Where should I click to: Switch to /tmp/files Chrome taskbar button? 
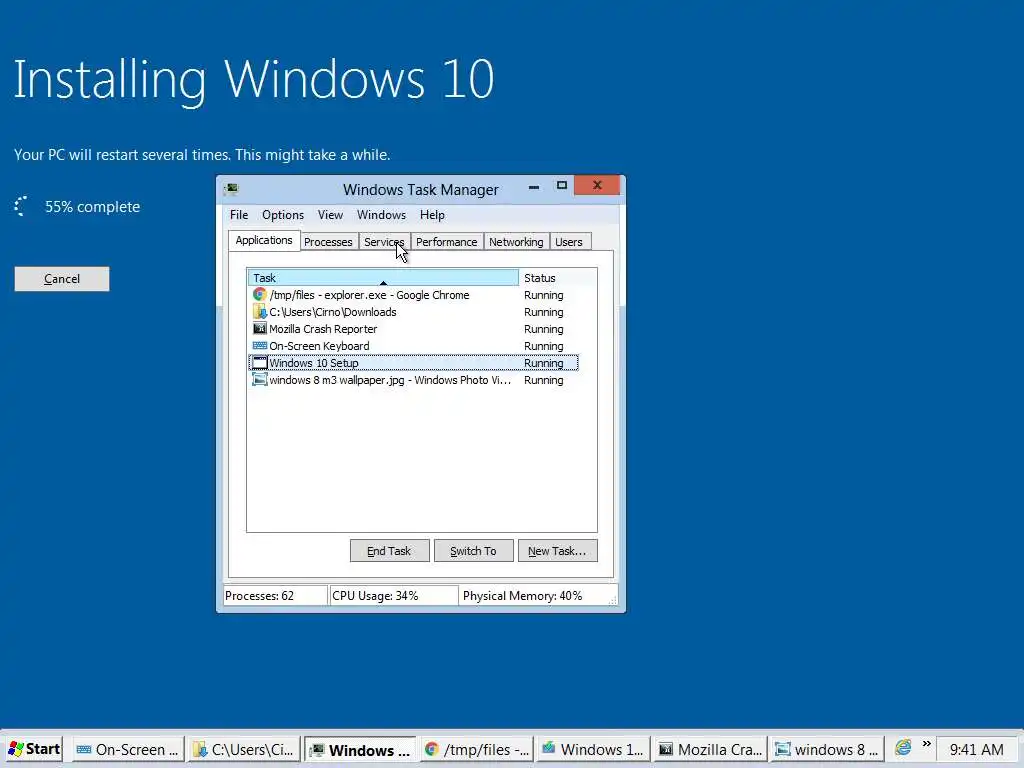tap(477, 749)
